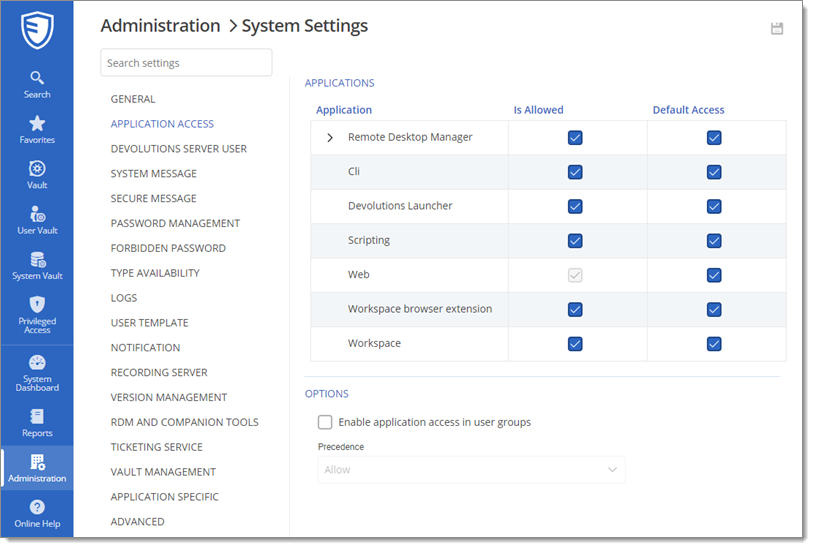Viewport: 813px width, 548px height.
Task: Open Administration in the sidebar
Action: pyautogui.click(x=37, y=468)
